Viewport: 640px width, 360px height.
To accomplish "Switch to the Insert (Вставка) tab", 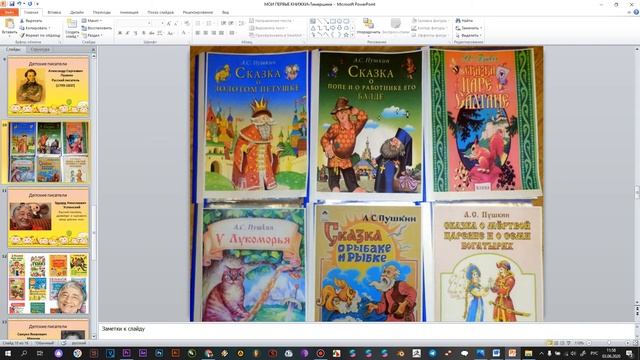I will [54, 12].
